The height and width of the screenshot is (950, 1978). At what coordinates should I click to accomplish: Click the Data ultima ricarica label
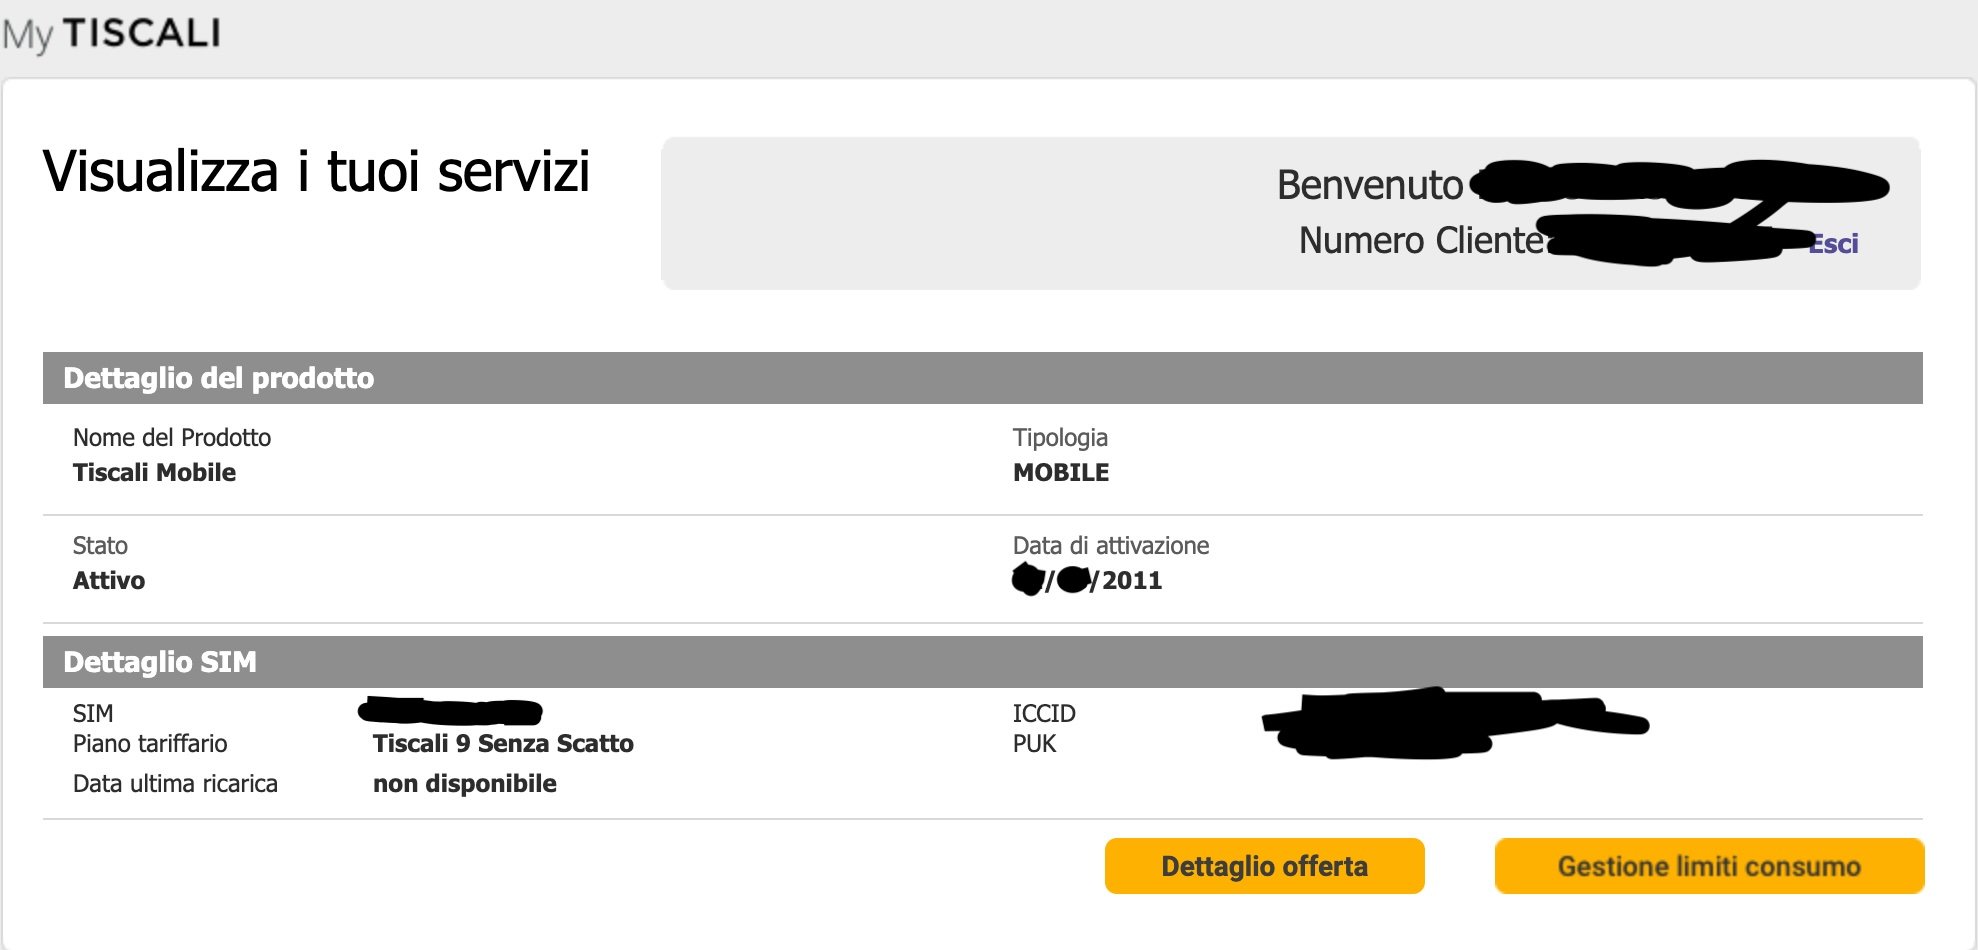(x=175, y=784)
